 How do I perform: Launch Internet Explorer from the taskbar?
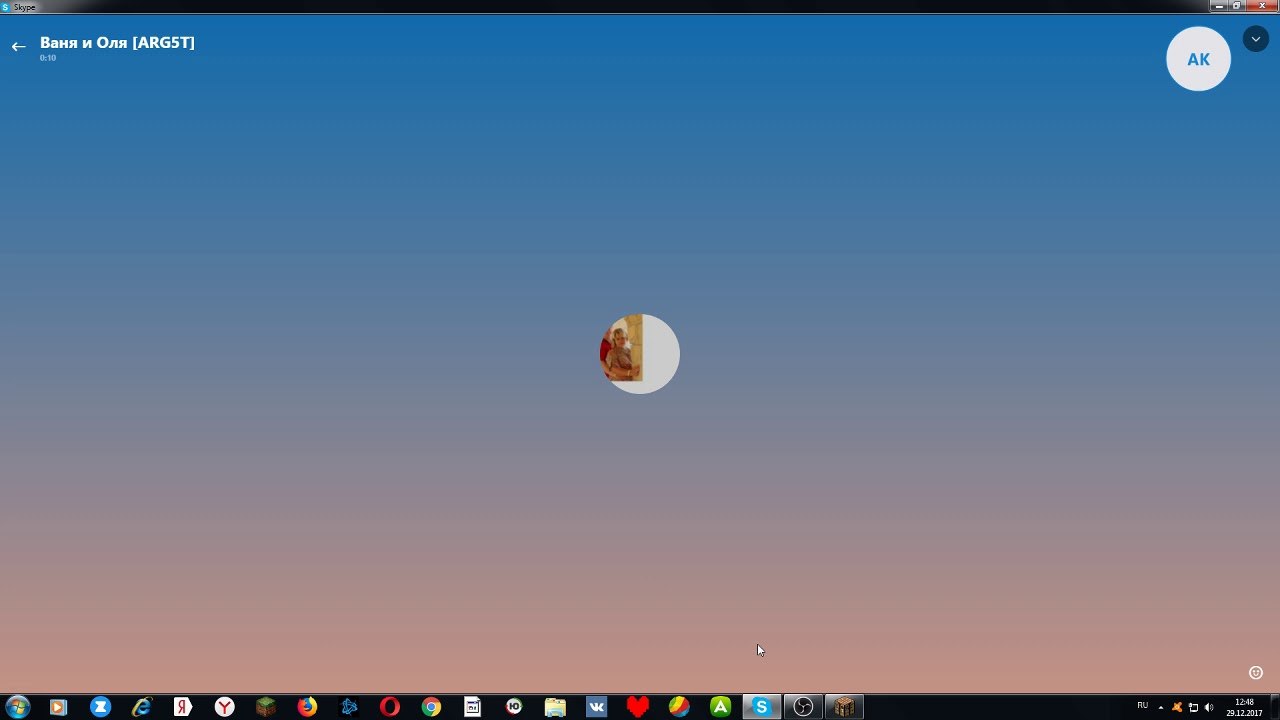coord(142,707)
